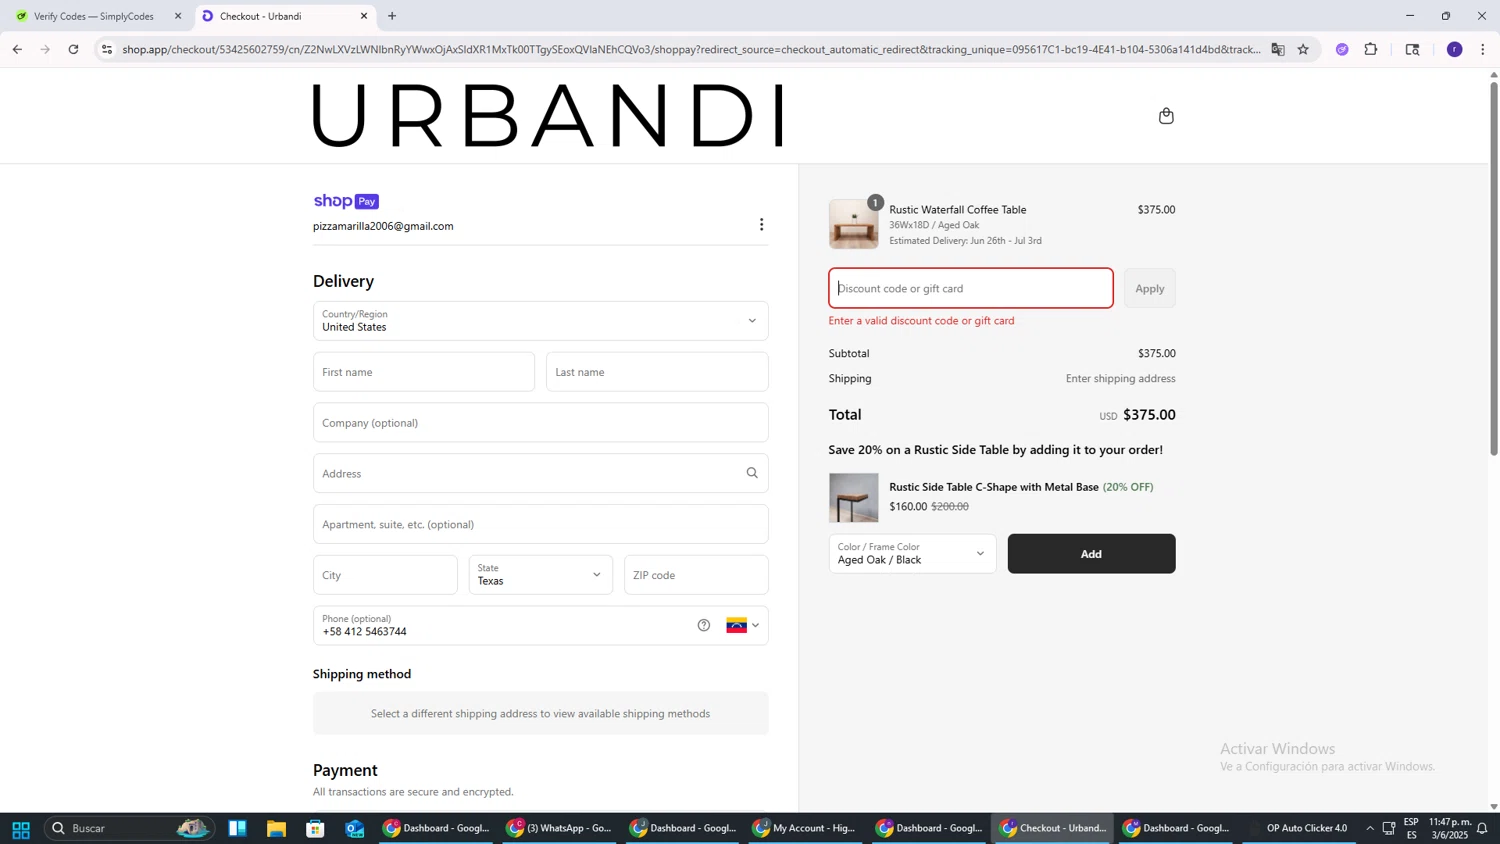The width and height of the screenshot is (1500, 844).
Task: Click the ZIP code field
Action: pyautogui.click(x=696, y=575)
